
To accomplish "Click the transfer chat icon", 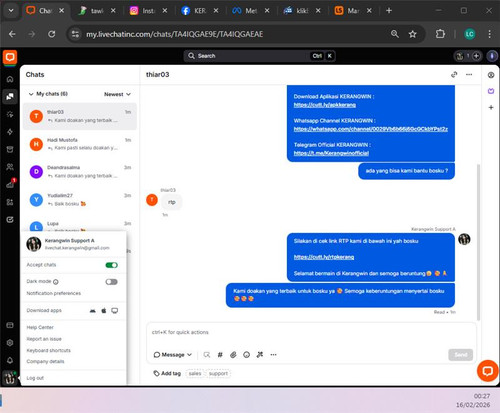I will point(454,74).
